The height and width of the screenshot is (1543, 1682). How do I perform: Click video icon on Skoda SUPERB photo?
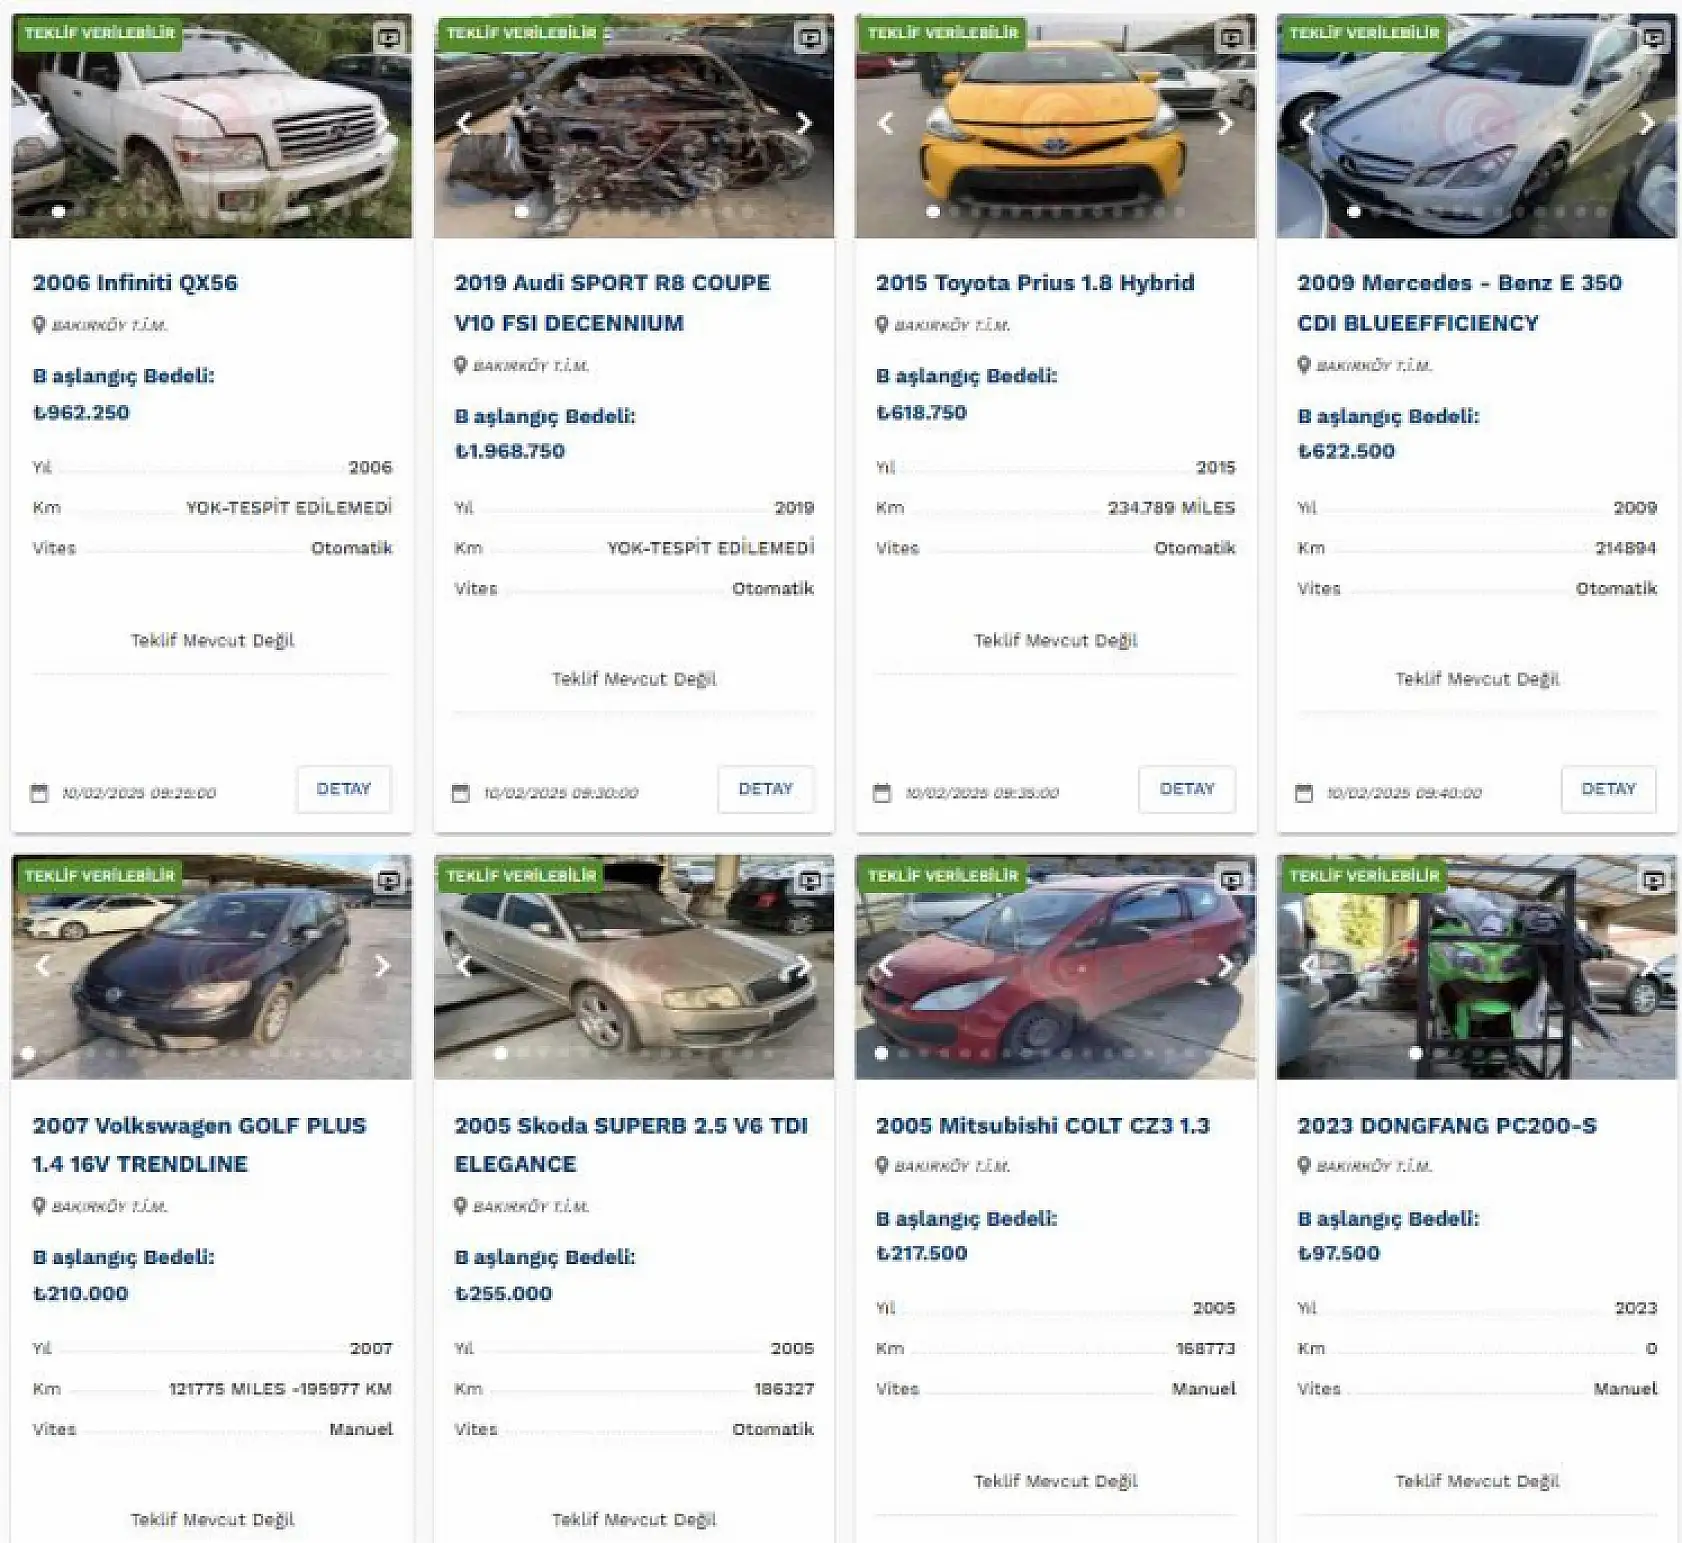[x=810, y=881]
